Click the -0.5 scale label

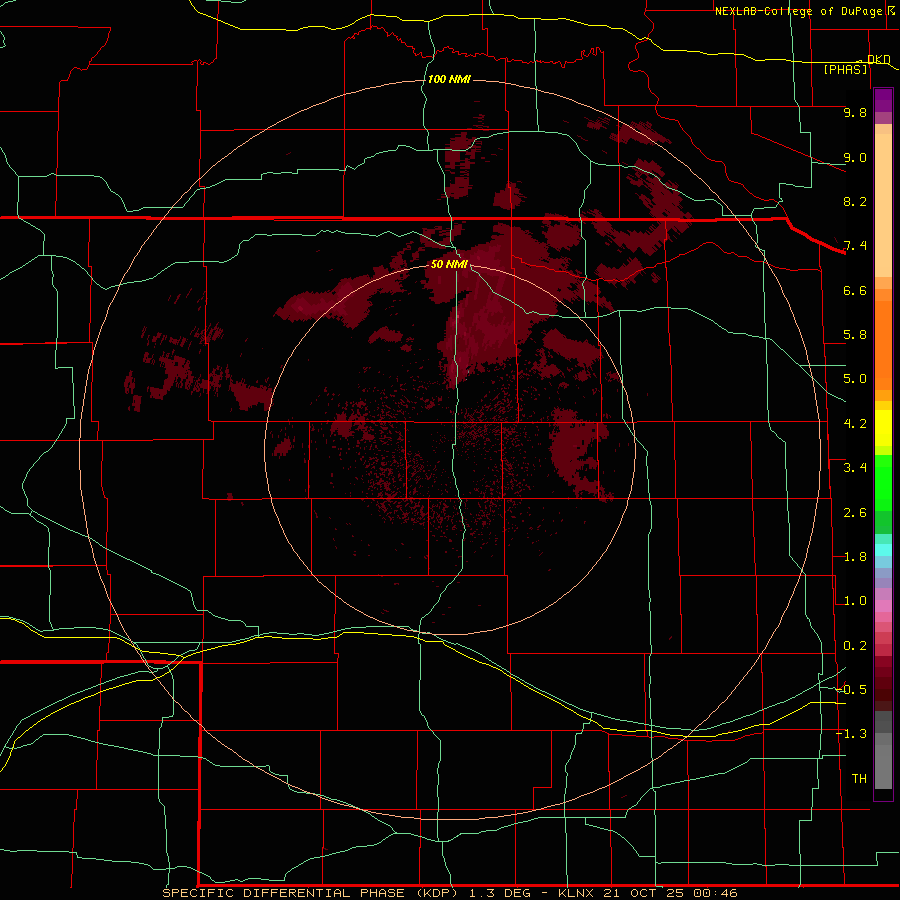tap(852, 690)
